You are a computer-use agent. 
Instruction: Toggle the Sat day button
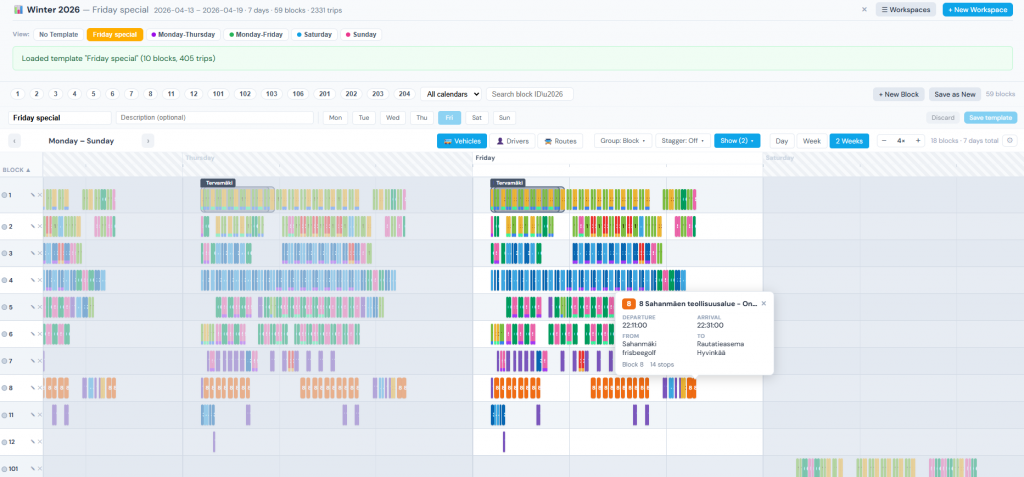(x=477, y=118)
